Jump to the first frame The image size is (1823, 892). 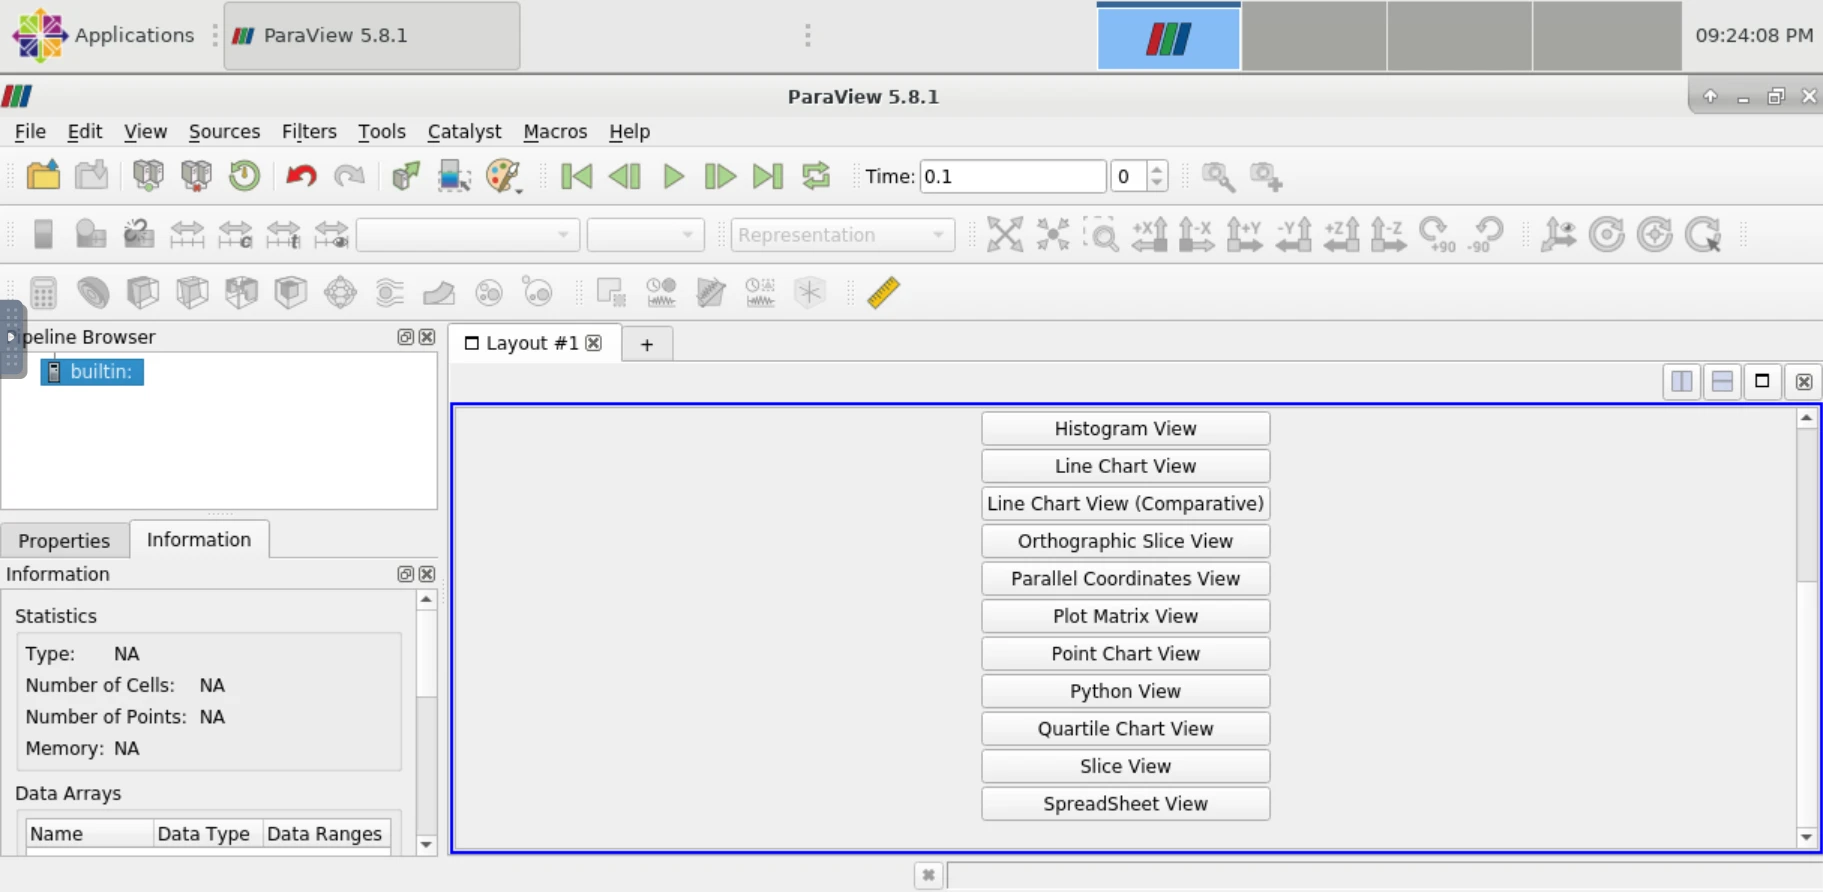(577, 176)
